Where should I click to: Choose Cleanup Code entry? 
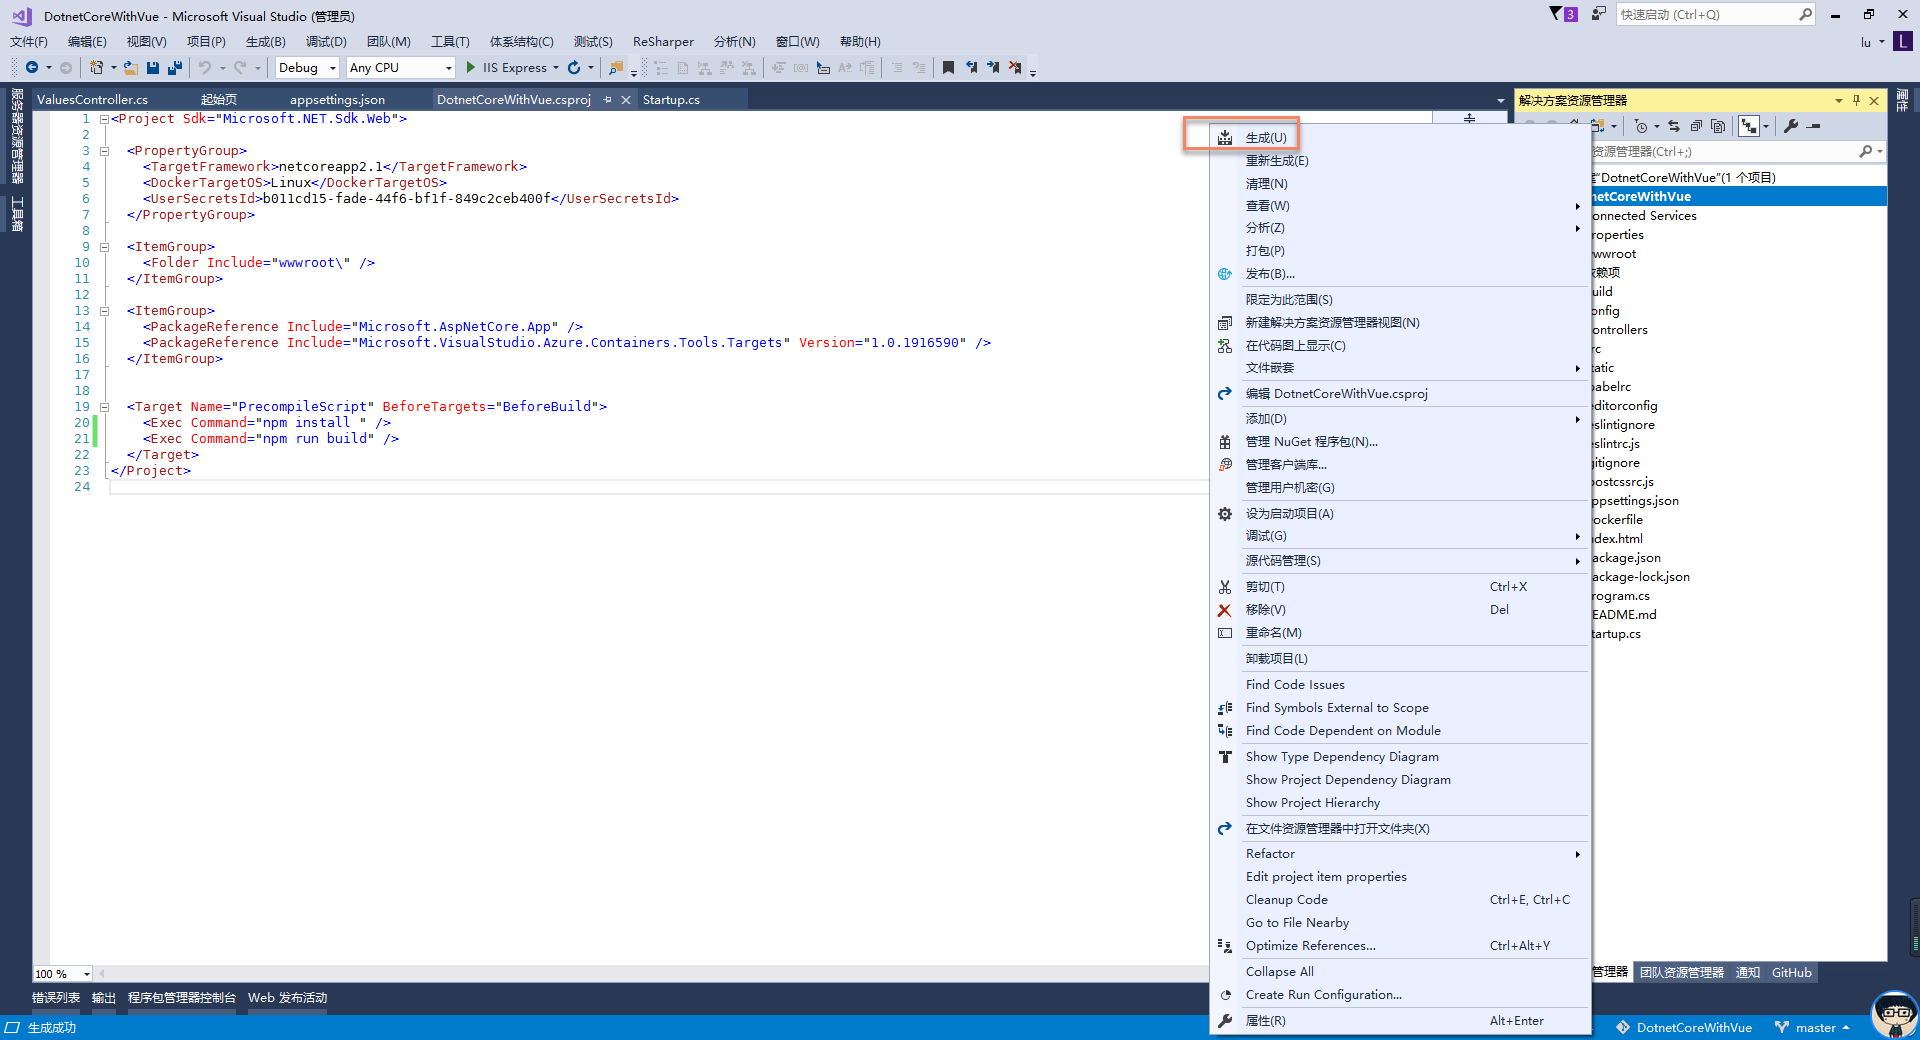1400,900
